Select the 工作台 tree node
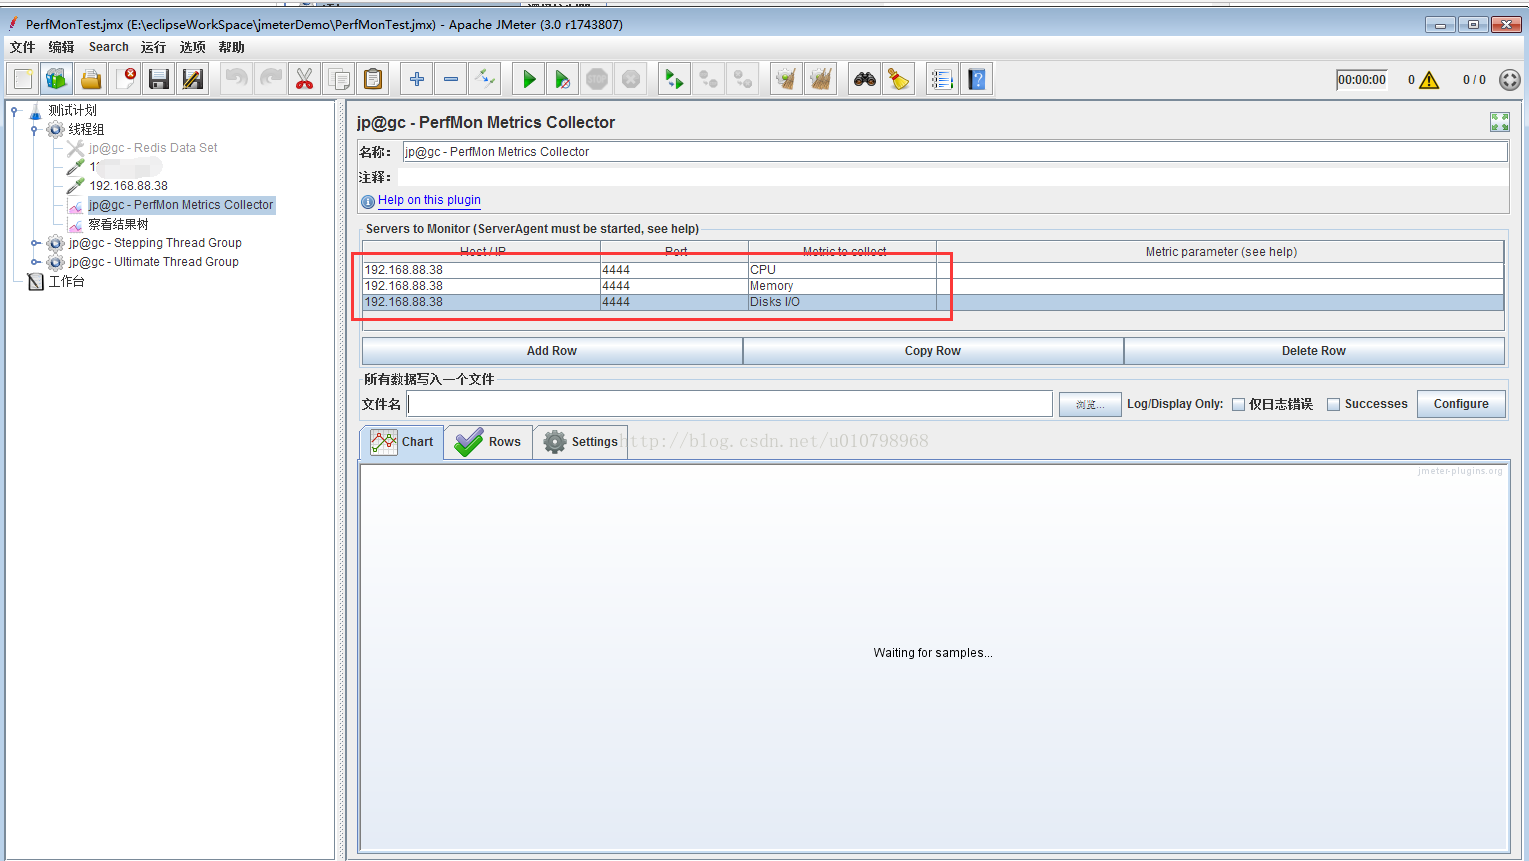 click(67, 282)
